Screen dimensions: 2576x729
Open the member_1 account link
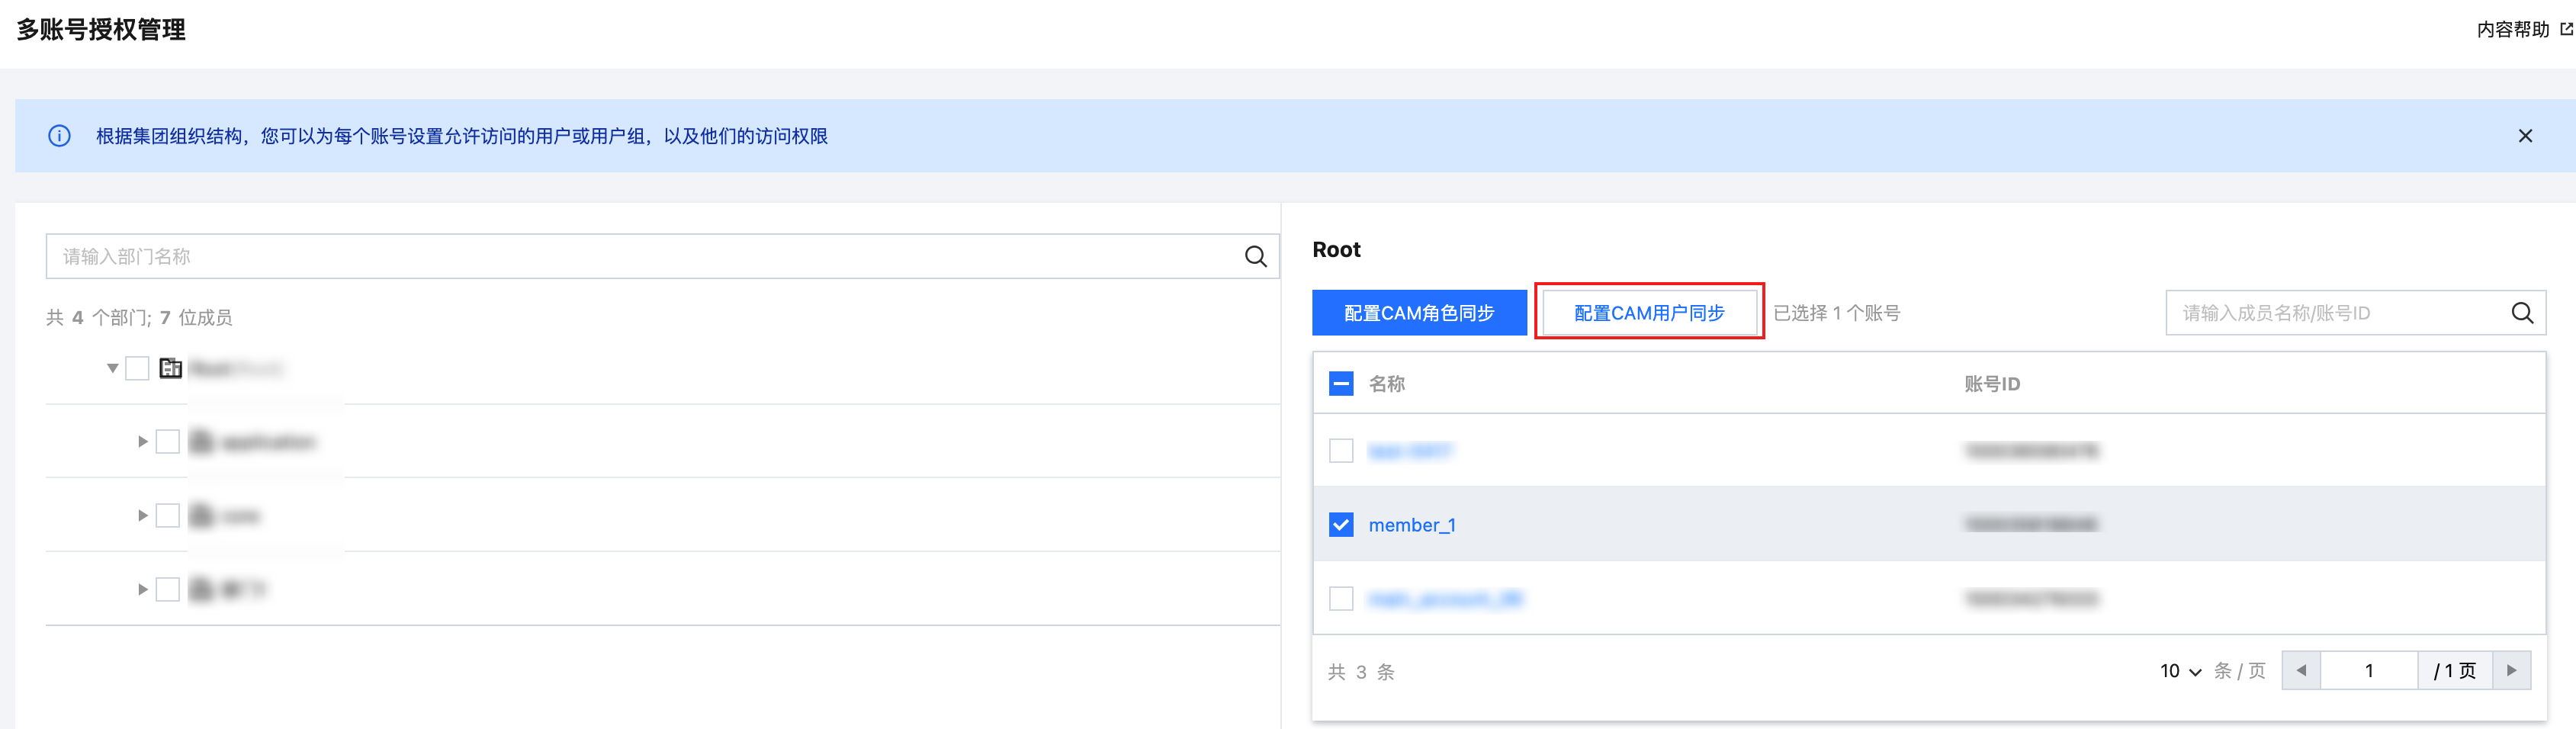[x=1411, y=525]
